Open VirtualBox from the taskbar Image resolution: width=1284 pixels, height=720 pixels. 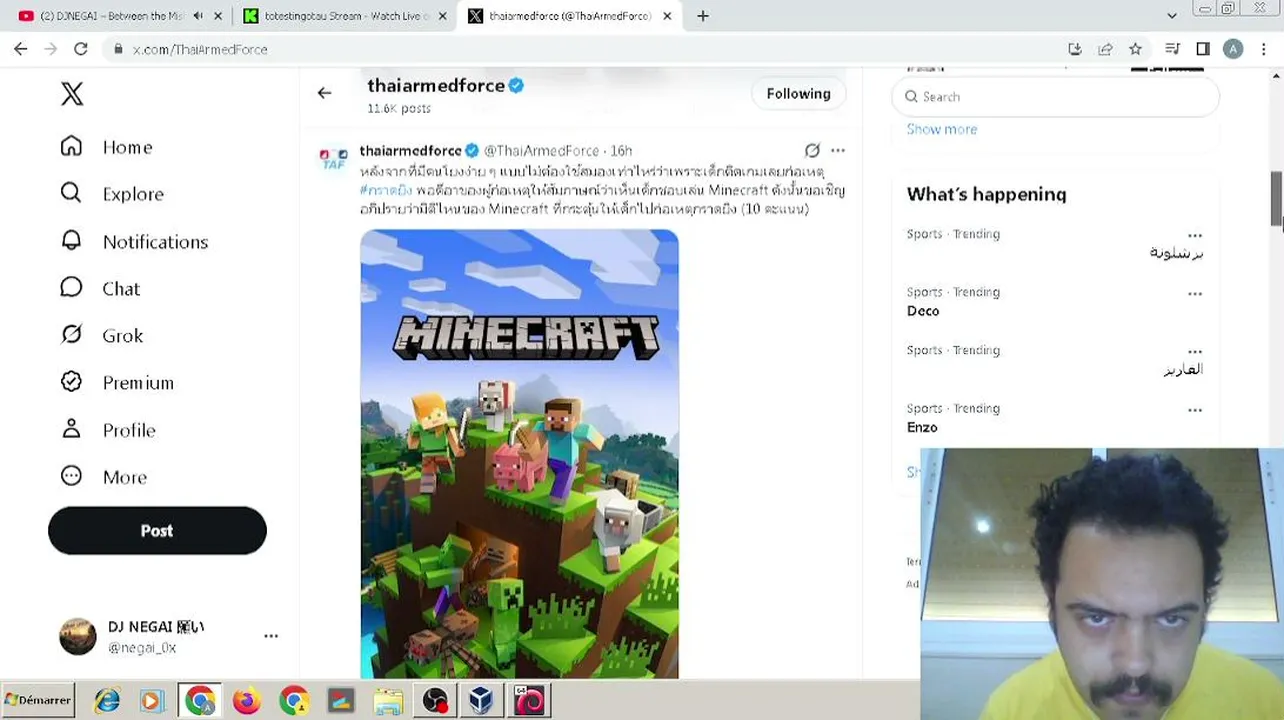(482, 701)
